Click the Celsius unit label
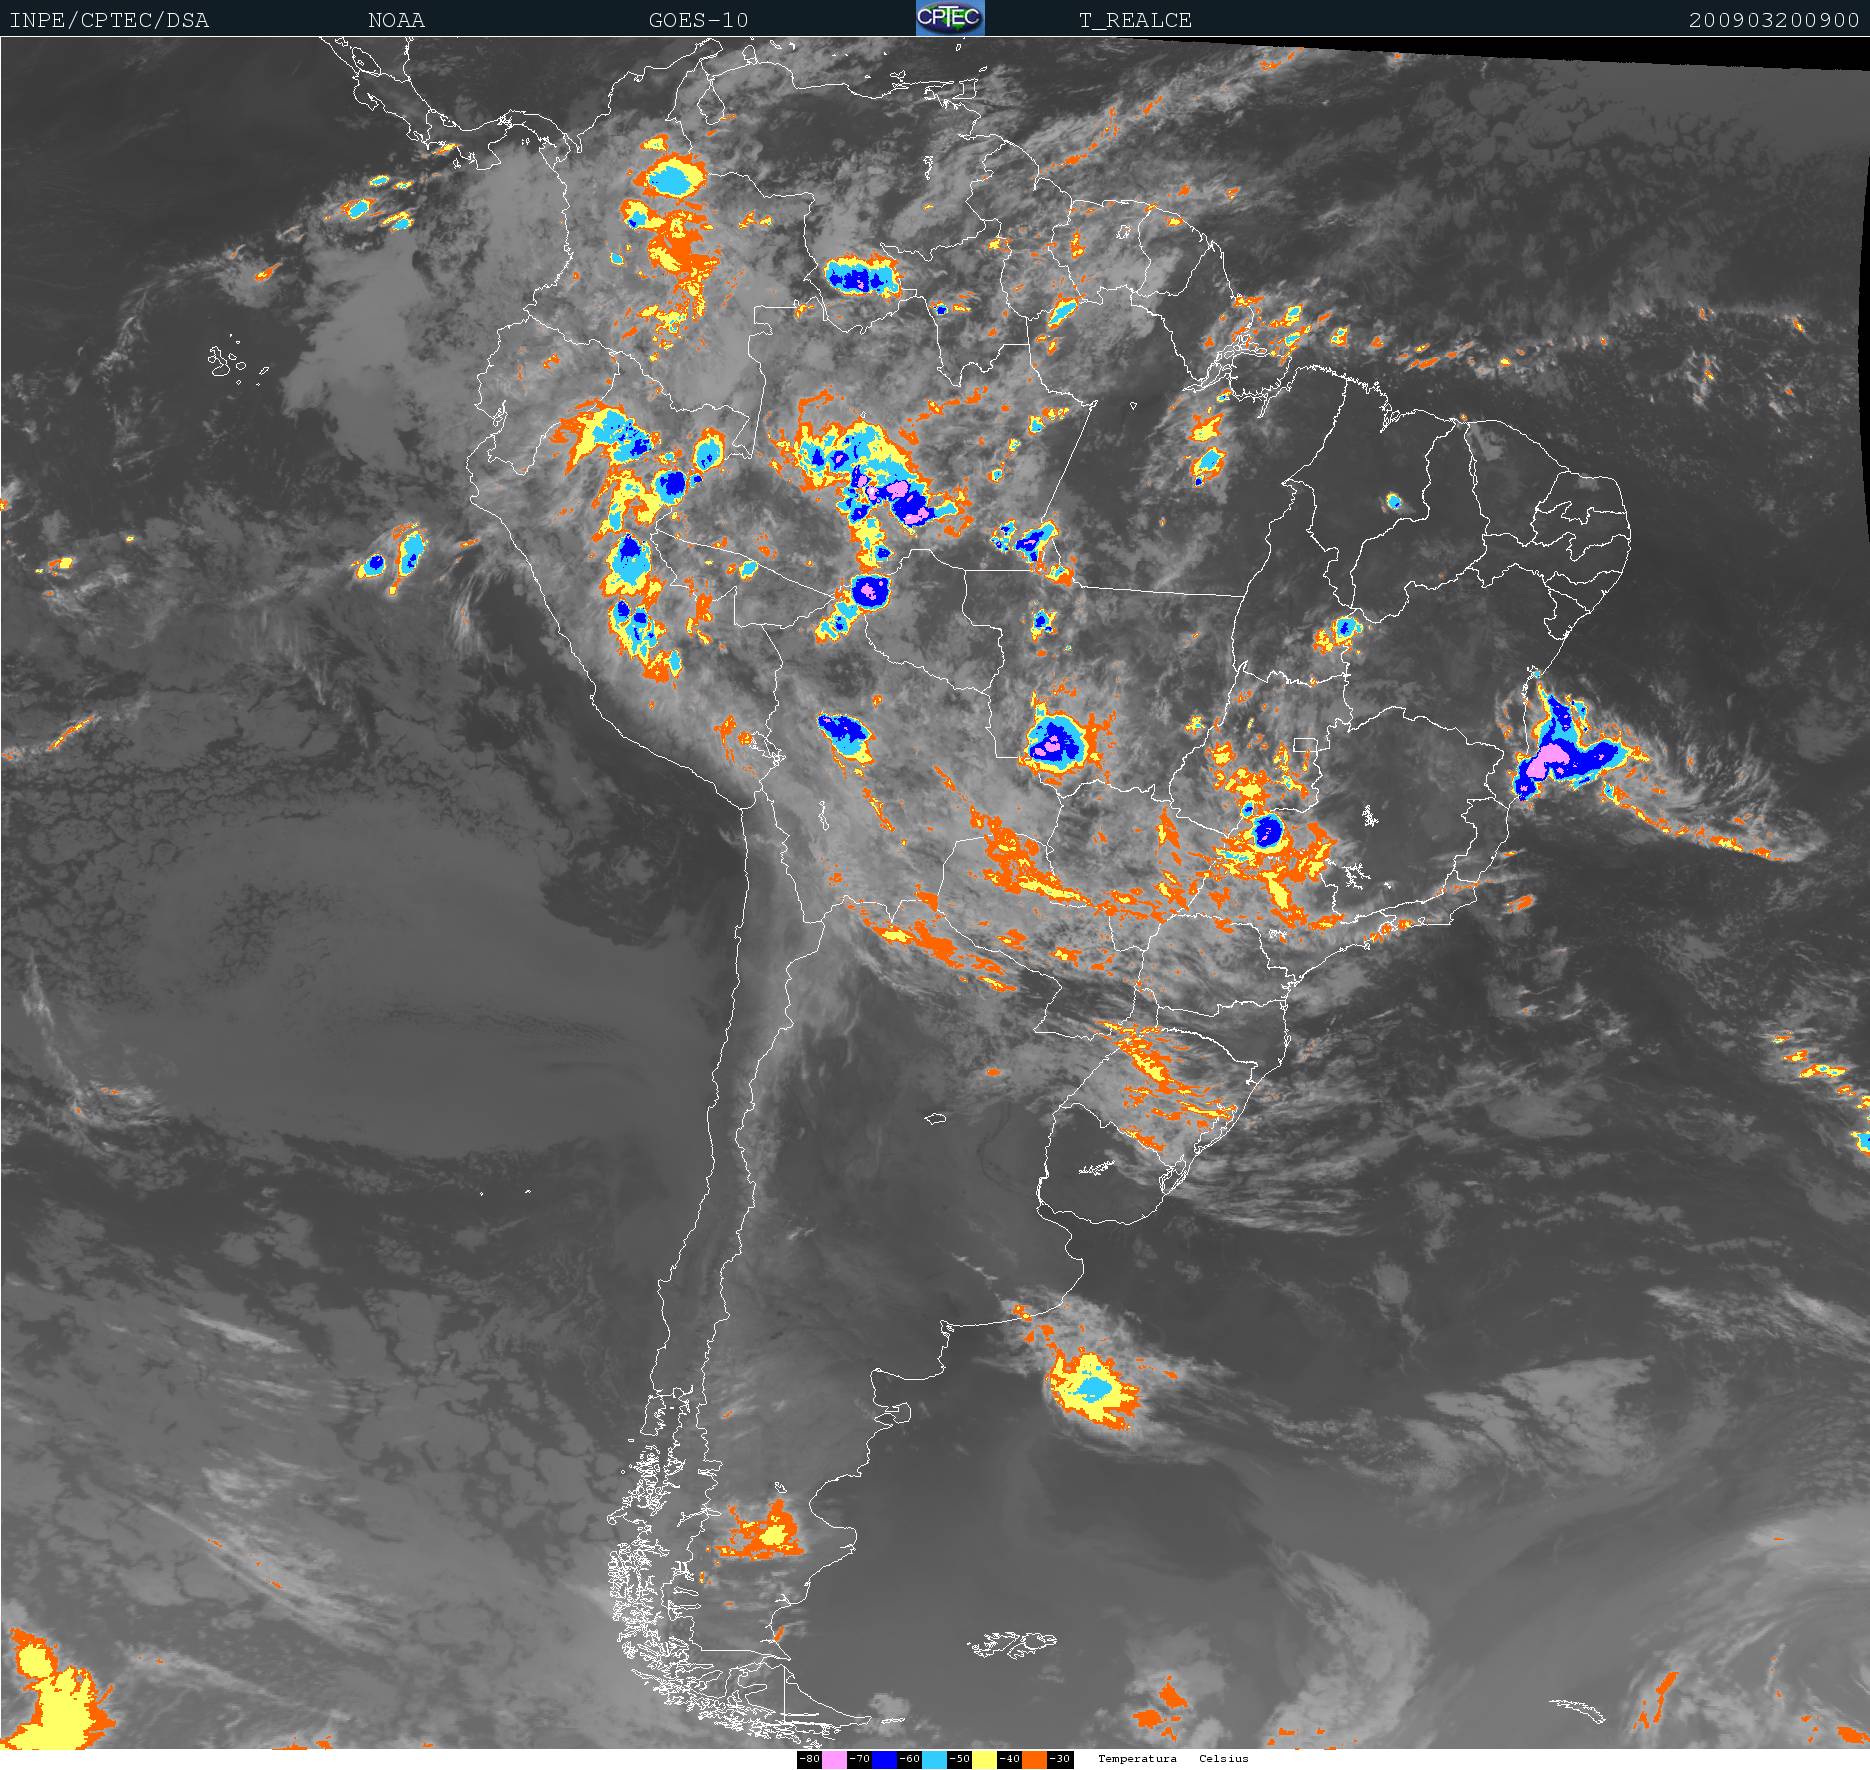 point(1224,1759)
